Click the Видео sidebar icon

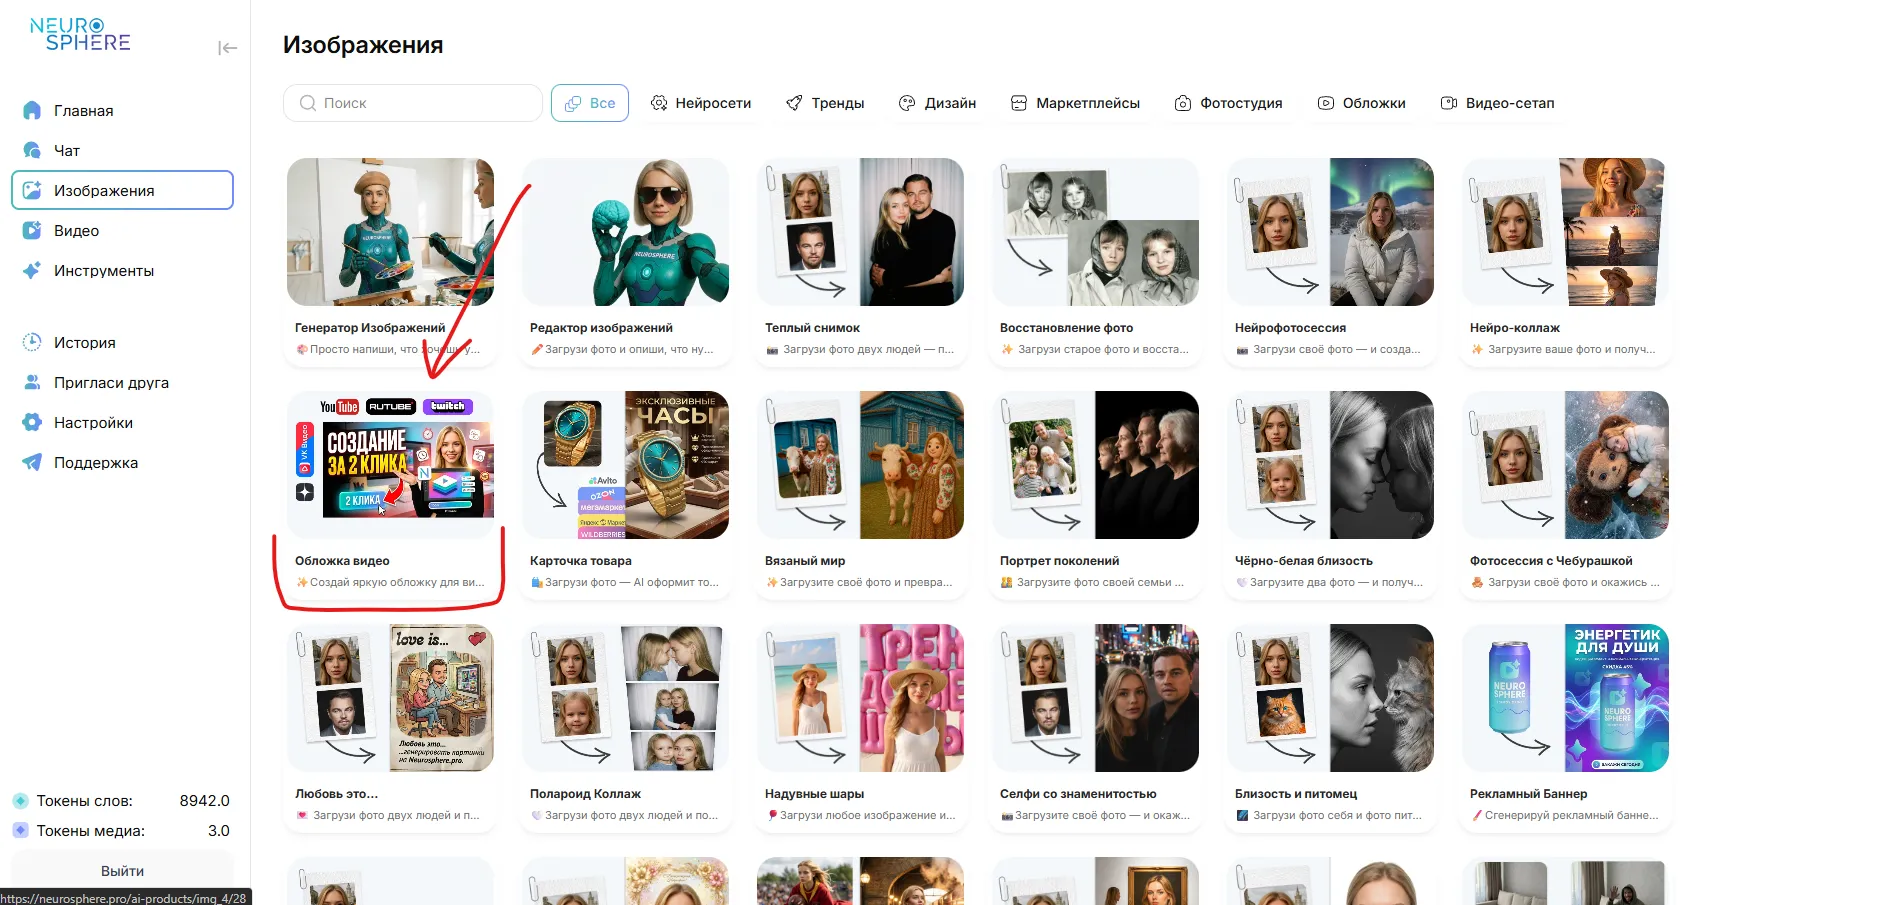[32, 230]
